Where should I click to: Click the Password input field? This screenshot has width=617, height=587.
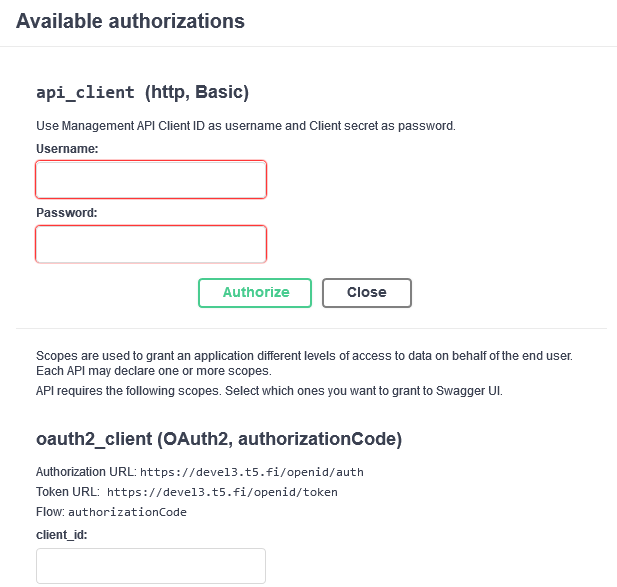pos(151,244)
